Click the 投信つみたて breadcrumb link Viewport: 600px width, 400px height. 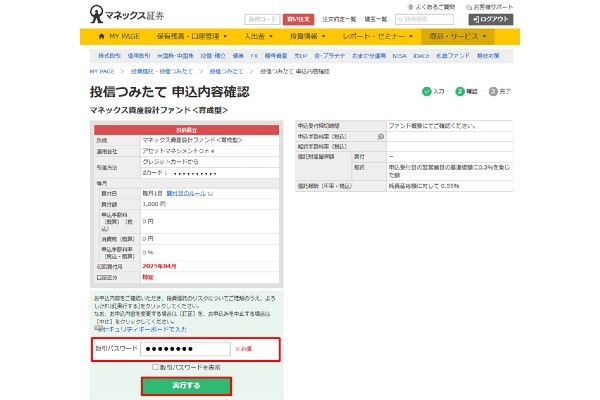pos(226,72)
